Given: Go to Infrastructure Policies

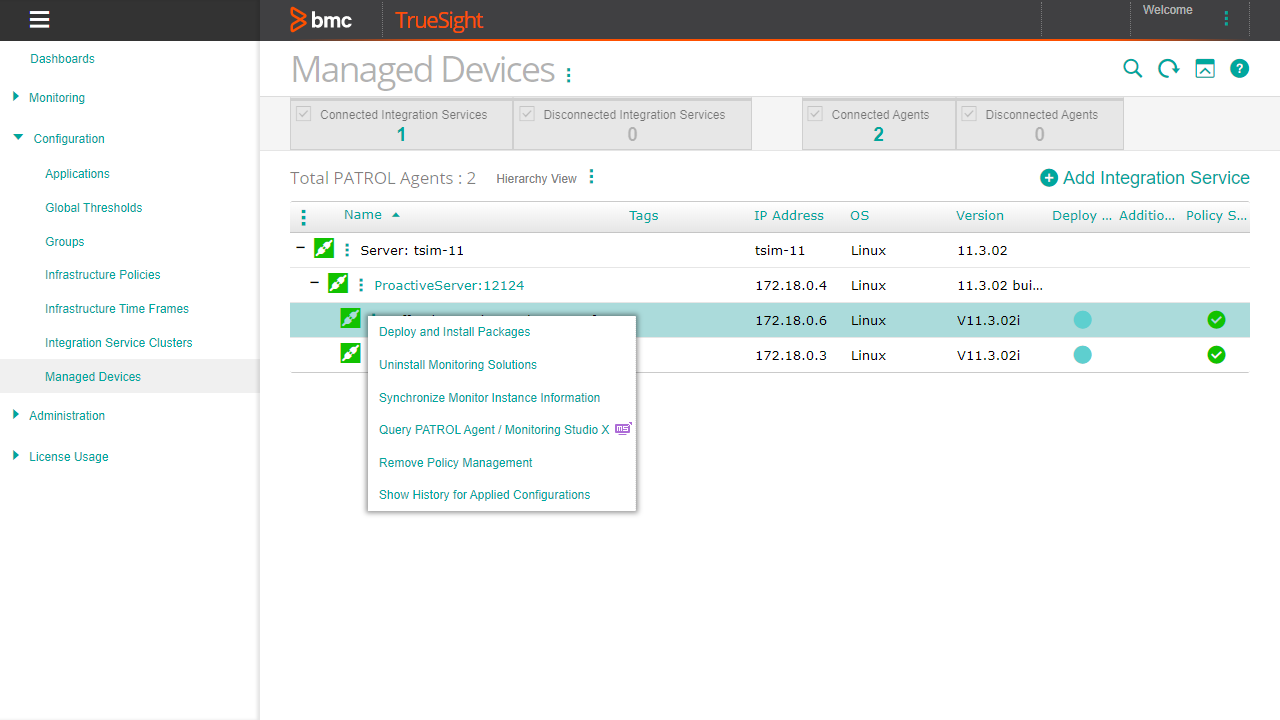Looking at the screenshot, I should [x=103, y=275].
